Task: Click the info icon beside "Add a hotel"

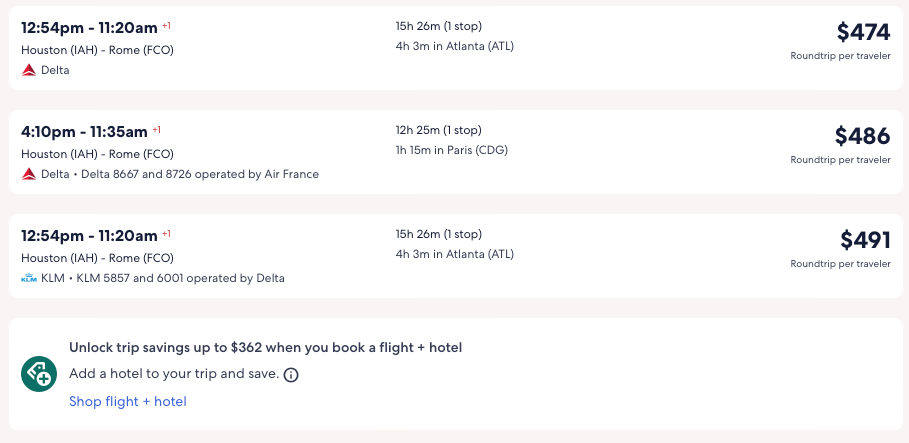Action: [x=291, y=375]
